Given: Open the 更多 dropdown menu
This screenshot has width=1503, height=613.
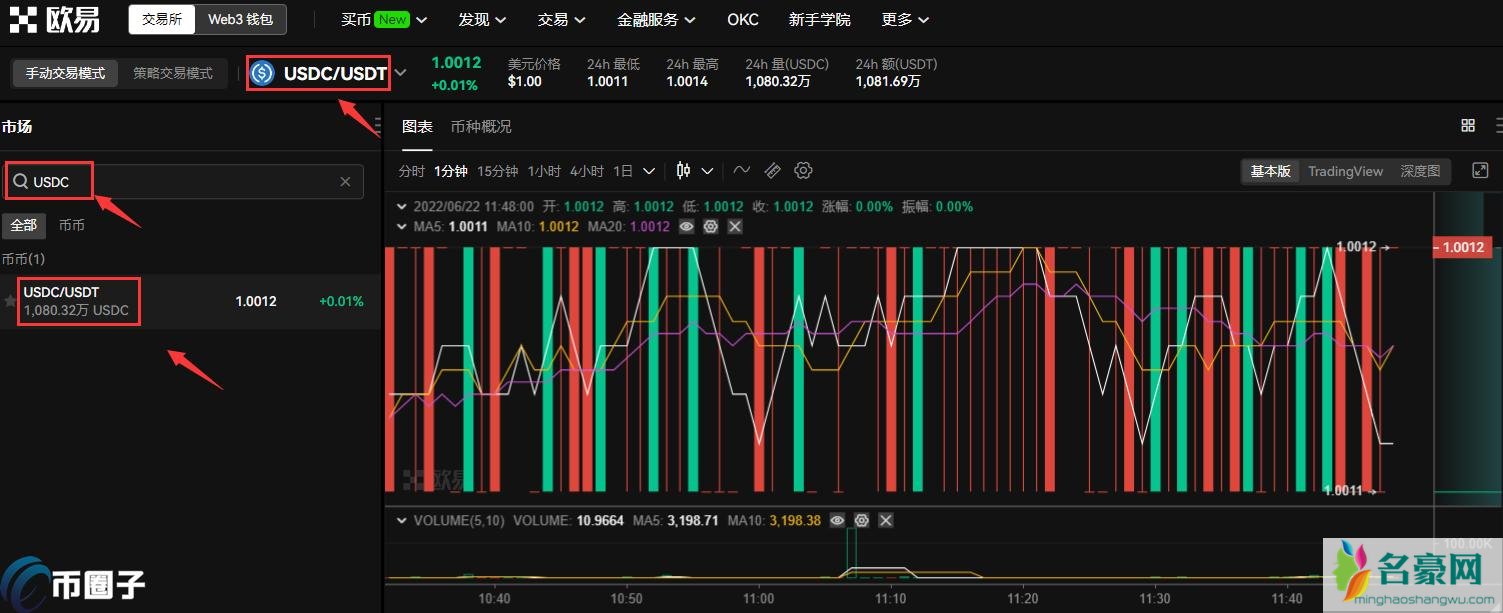Looking at the screenshot, I should (905, 19).
